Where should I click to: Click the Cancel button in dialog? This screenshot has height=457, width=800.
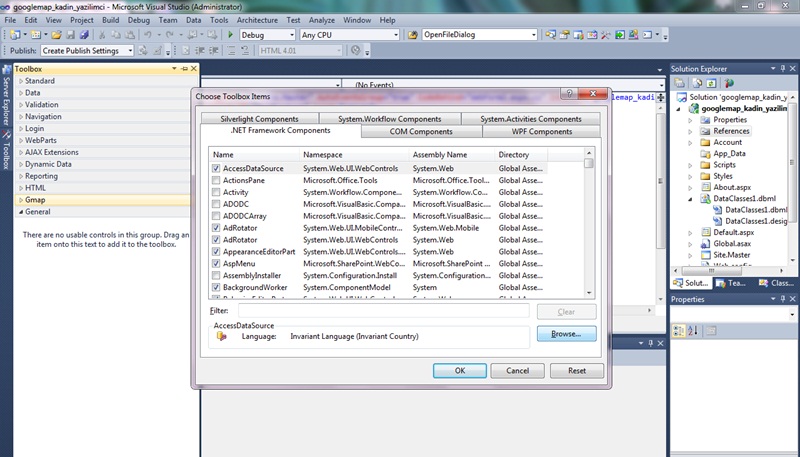(x=517, y=371)
